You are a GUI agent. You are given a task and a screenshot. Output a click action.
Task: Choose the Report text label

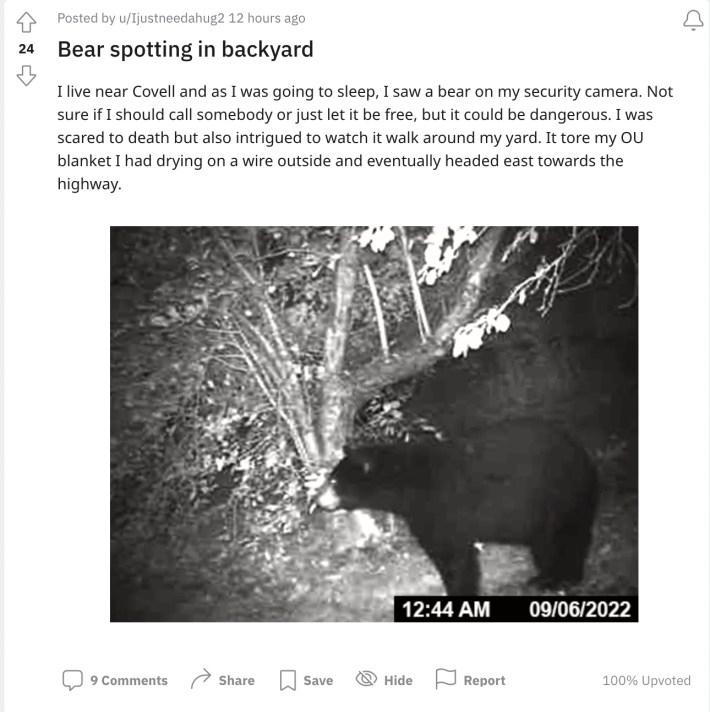tap(484, 680)
